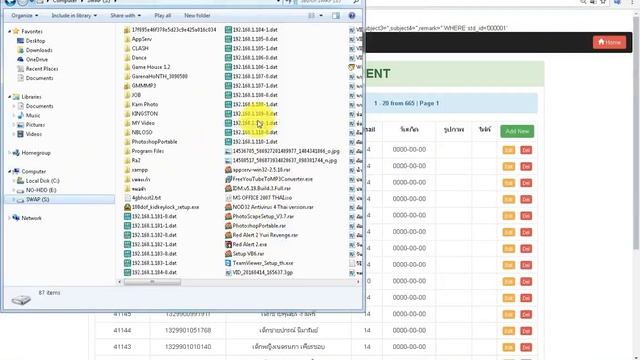Click Del button in first table row
Image resolution: width=640 pixels, height=360 pixels.
point(526,150)
